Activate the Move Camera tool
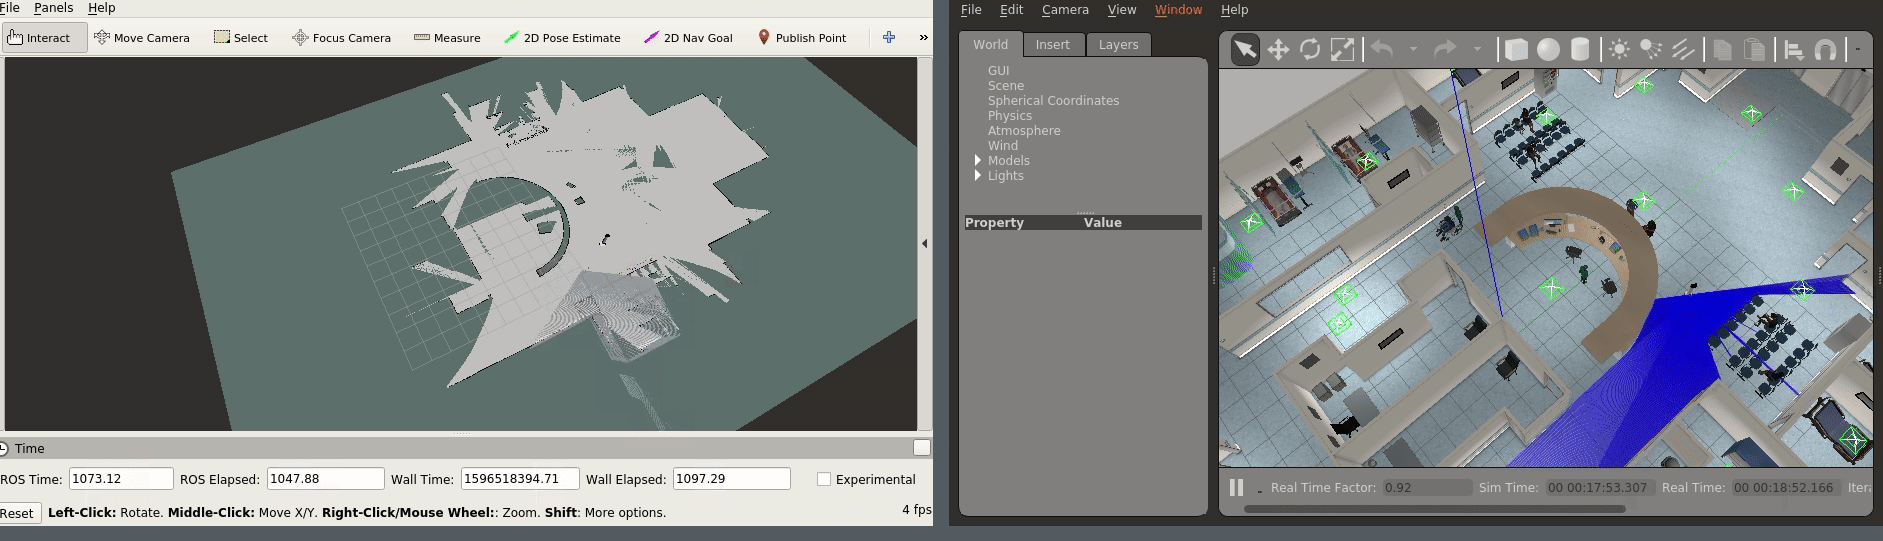1883x541 pixels. (x=141, y=38)
